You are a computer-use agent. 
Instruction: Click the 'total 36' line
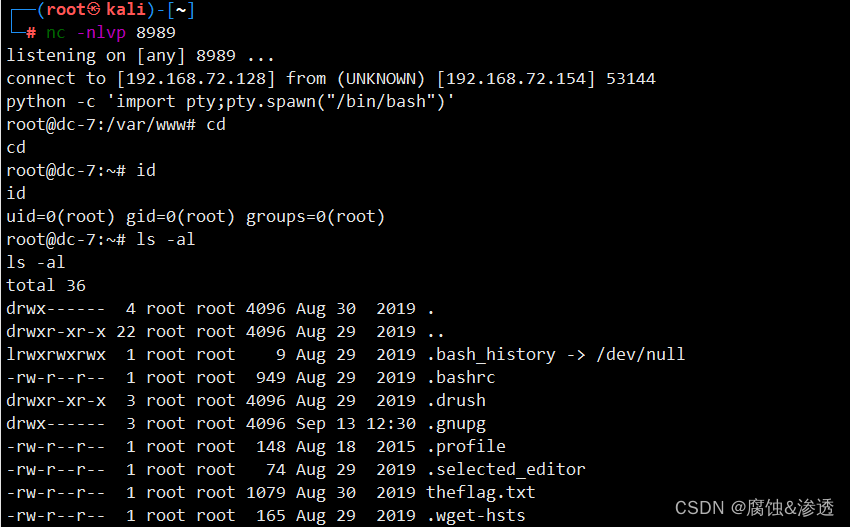46,285
